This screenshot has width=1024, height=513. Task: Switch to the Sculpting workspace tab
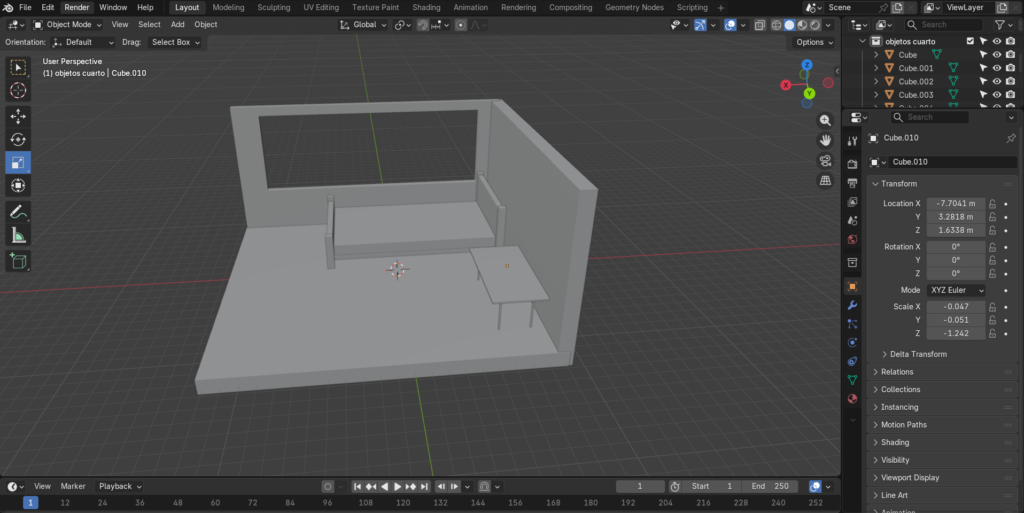coord(273,7)
